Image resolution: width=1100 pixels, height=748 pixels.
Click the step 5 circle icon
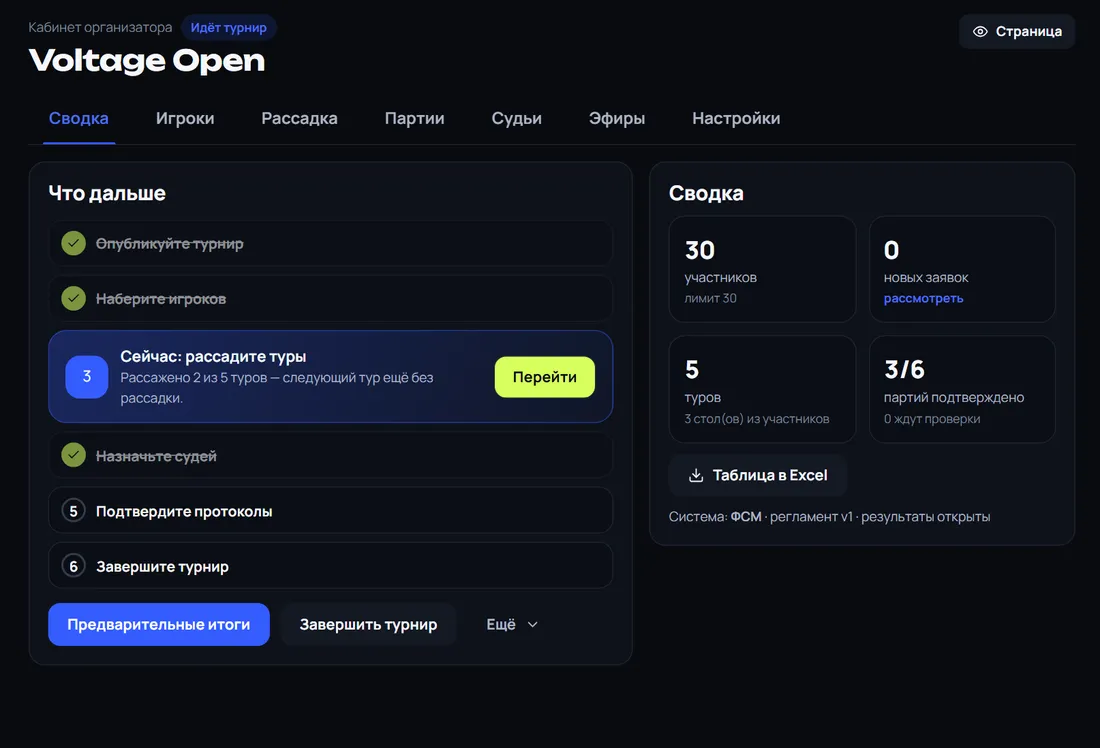[x=74, y=511]
